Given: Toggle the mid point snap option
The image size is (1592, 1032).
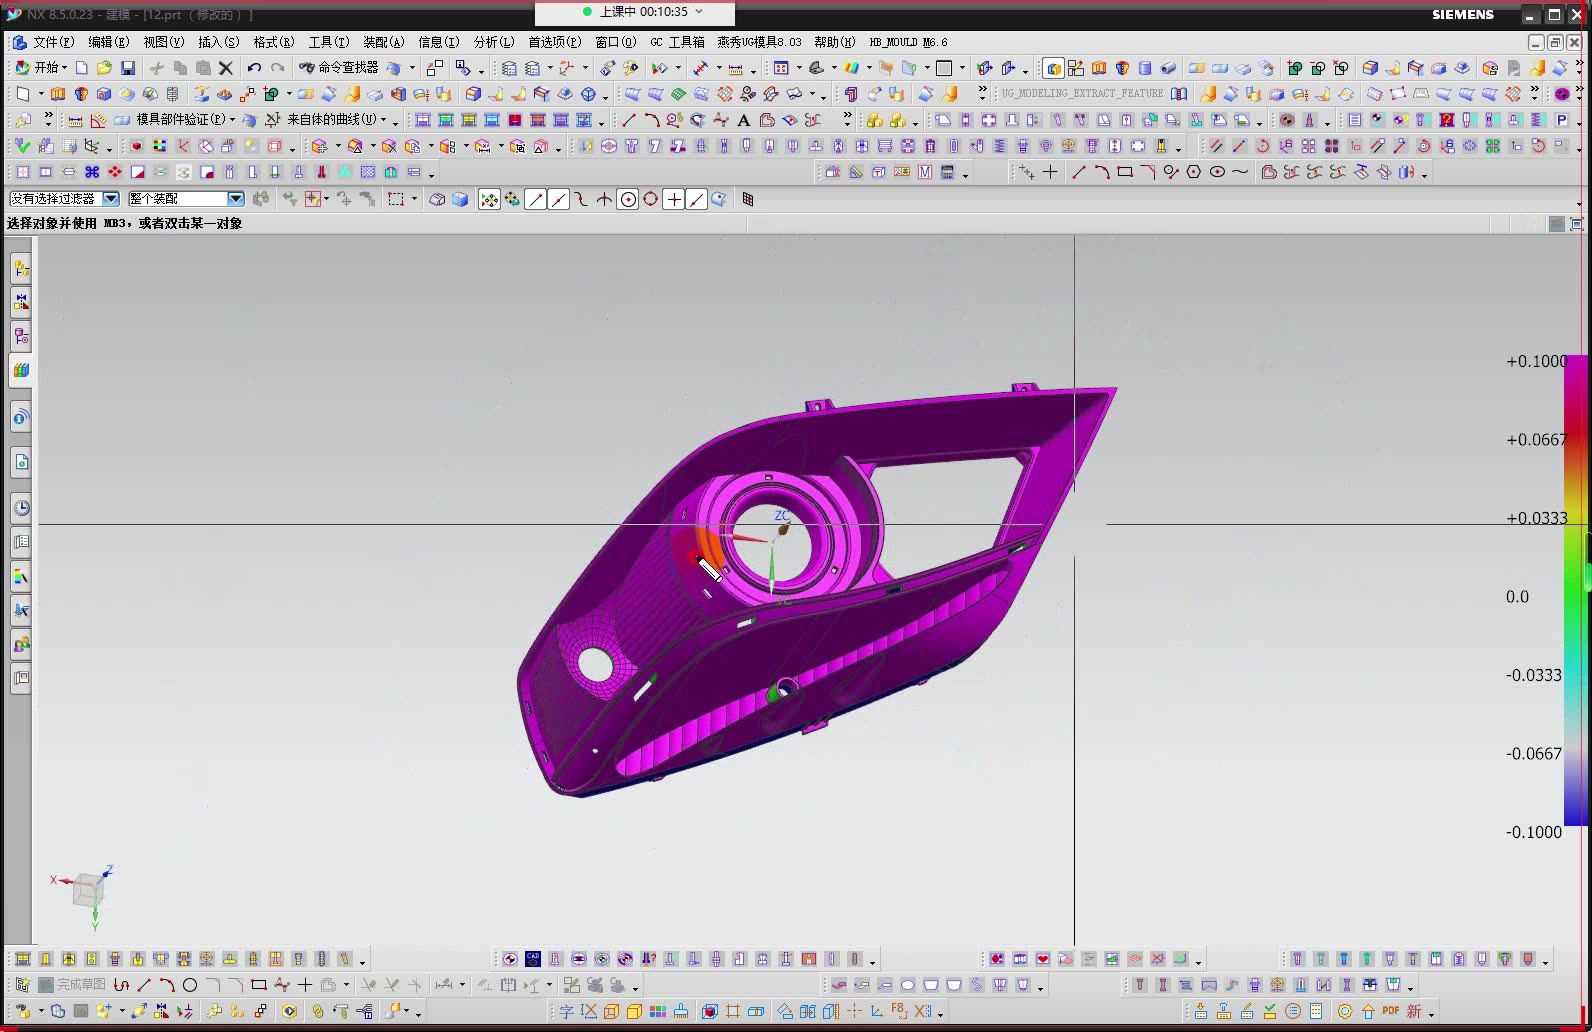Looking at the screenshot, I should (559, 199).
